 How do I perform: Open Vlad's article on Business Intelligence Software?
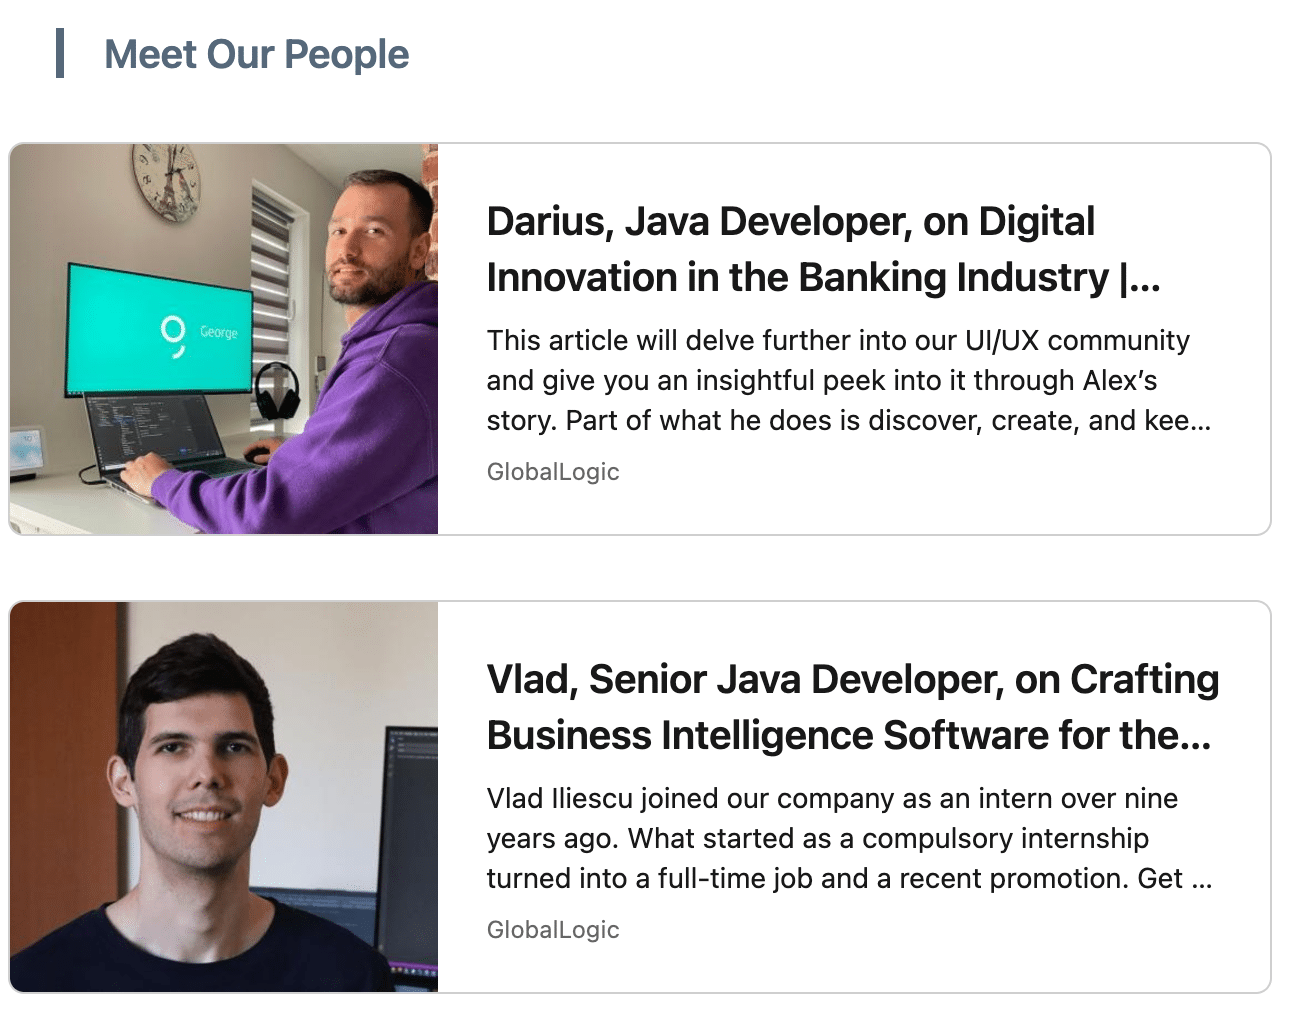(x=850, y=707)
